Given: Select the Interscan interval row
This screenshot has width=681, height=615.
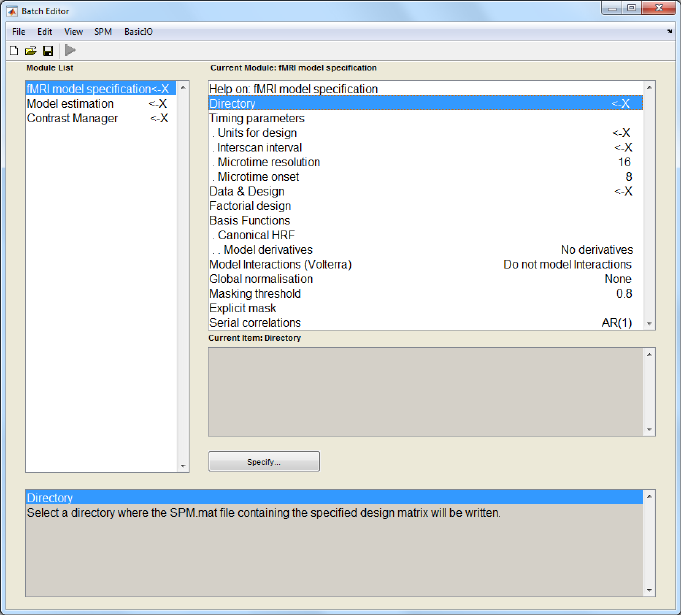Looking at the screenshot, I should [426, 147].
